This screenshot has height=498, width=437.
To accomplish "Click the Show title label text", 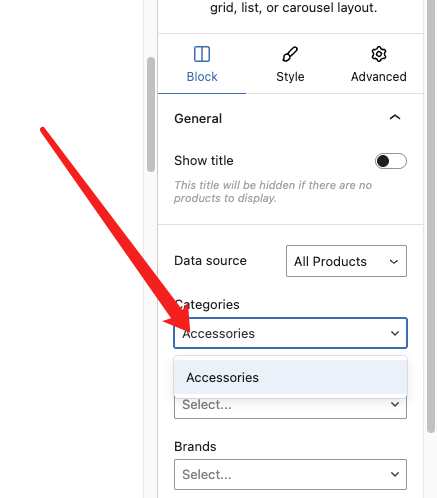I will [x=204, y=161].
